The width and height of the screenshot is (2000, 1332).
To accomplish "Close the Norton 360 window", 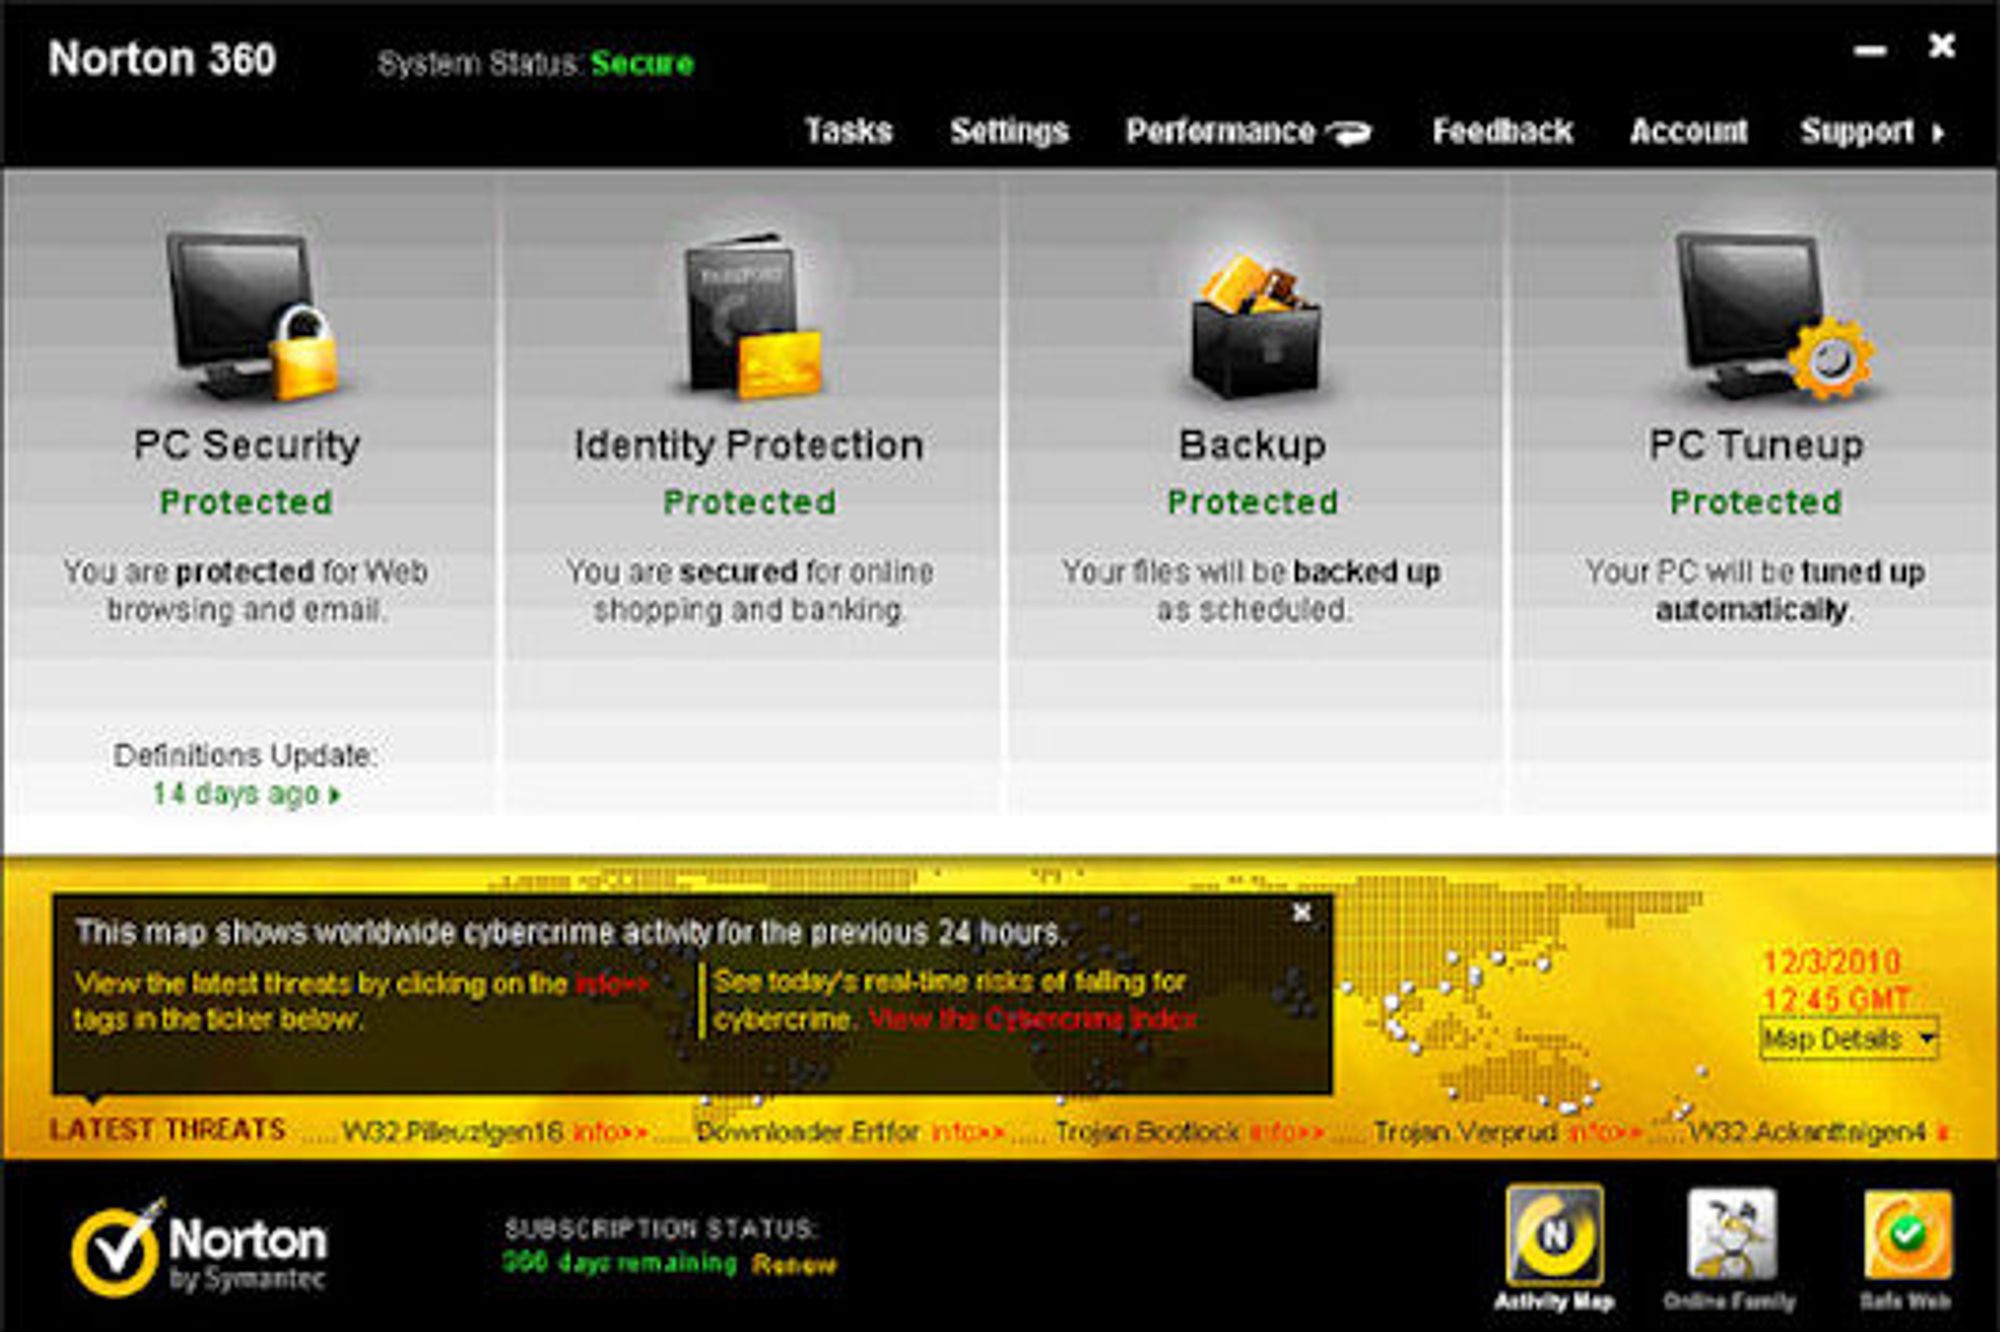I will [x=1941, y=46].
